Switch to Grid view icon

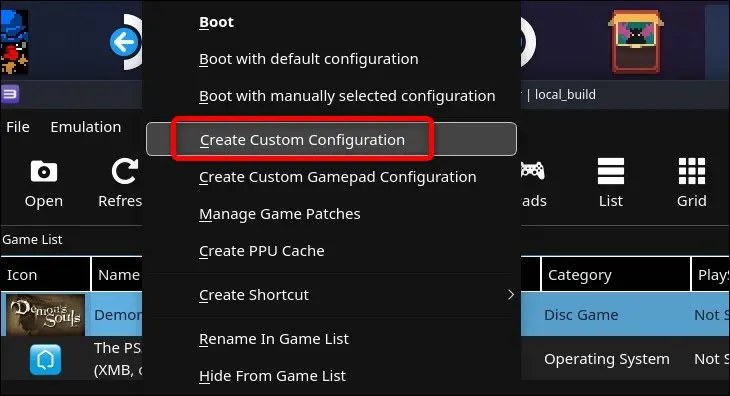click(x=692, y=171)
